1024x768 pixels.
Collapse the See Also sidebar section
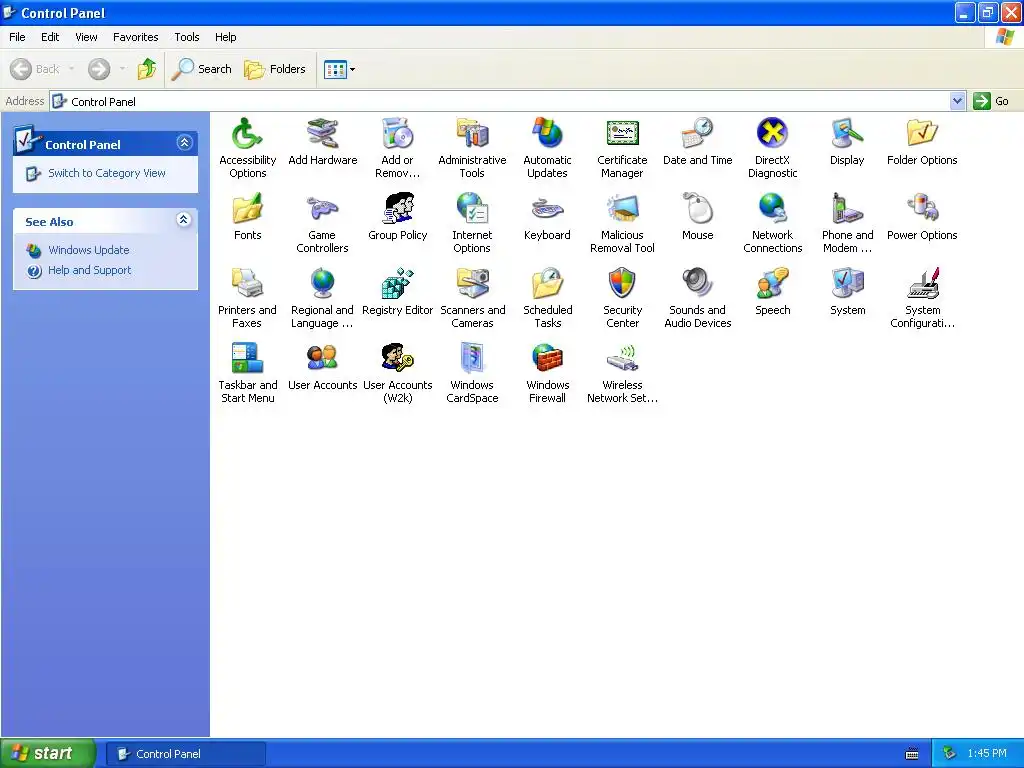click(x=184, y=220)
